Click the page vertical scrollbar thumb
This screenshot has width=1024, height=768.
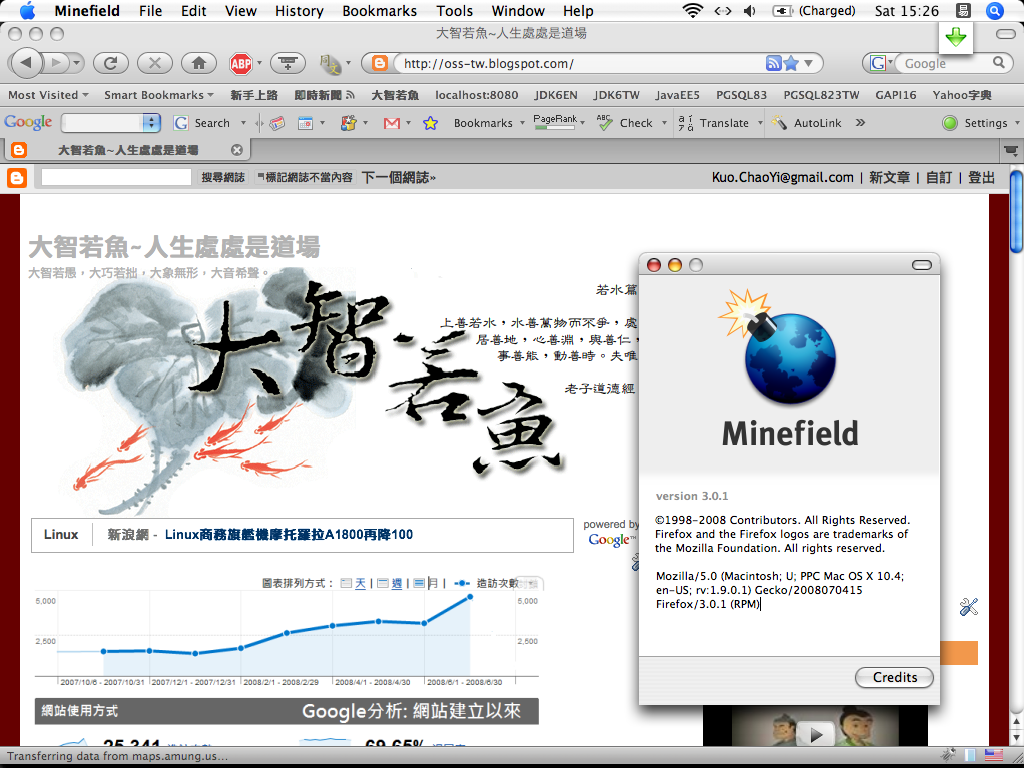click(1016, 211)
